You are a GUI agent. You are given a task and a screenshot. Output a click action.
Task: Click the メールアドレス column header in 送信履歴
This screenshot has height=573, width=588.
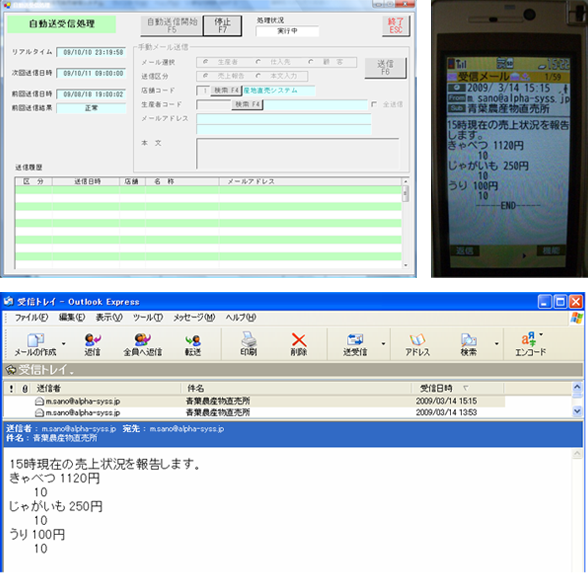tap(310, 182)
